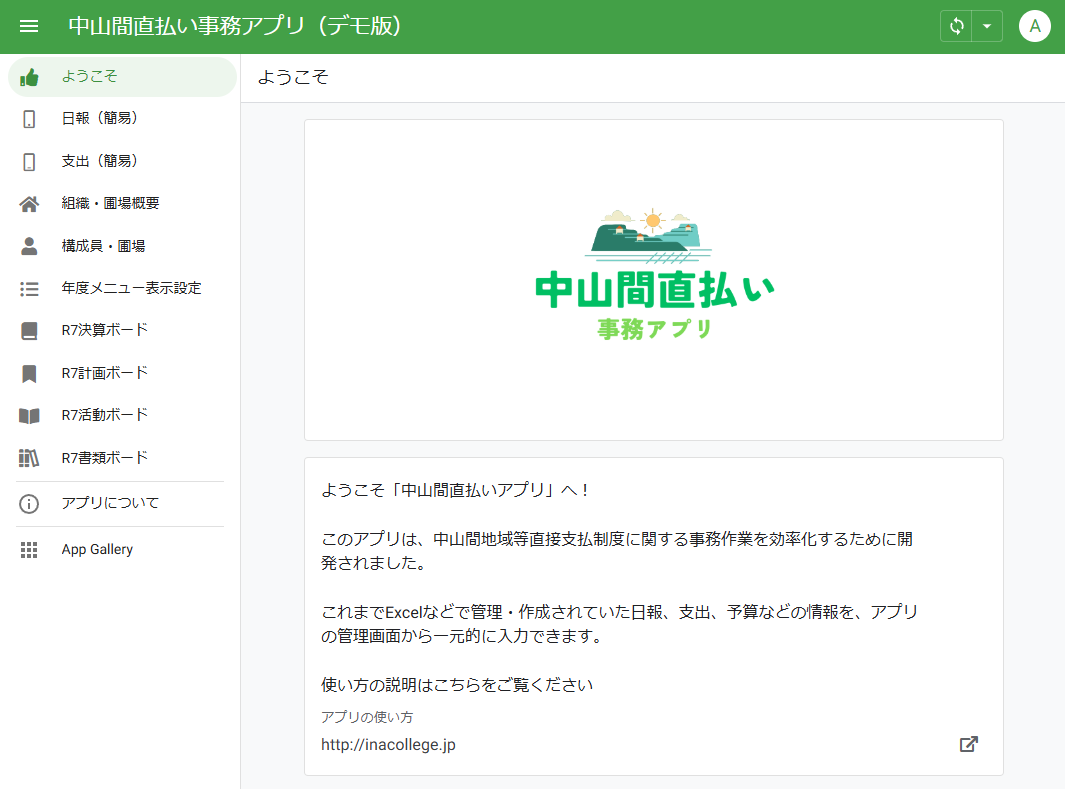Open R7計画ボード

click(122, 373)
